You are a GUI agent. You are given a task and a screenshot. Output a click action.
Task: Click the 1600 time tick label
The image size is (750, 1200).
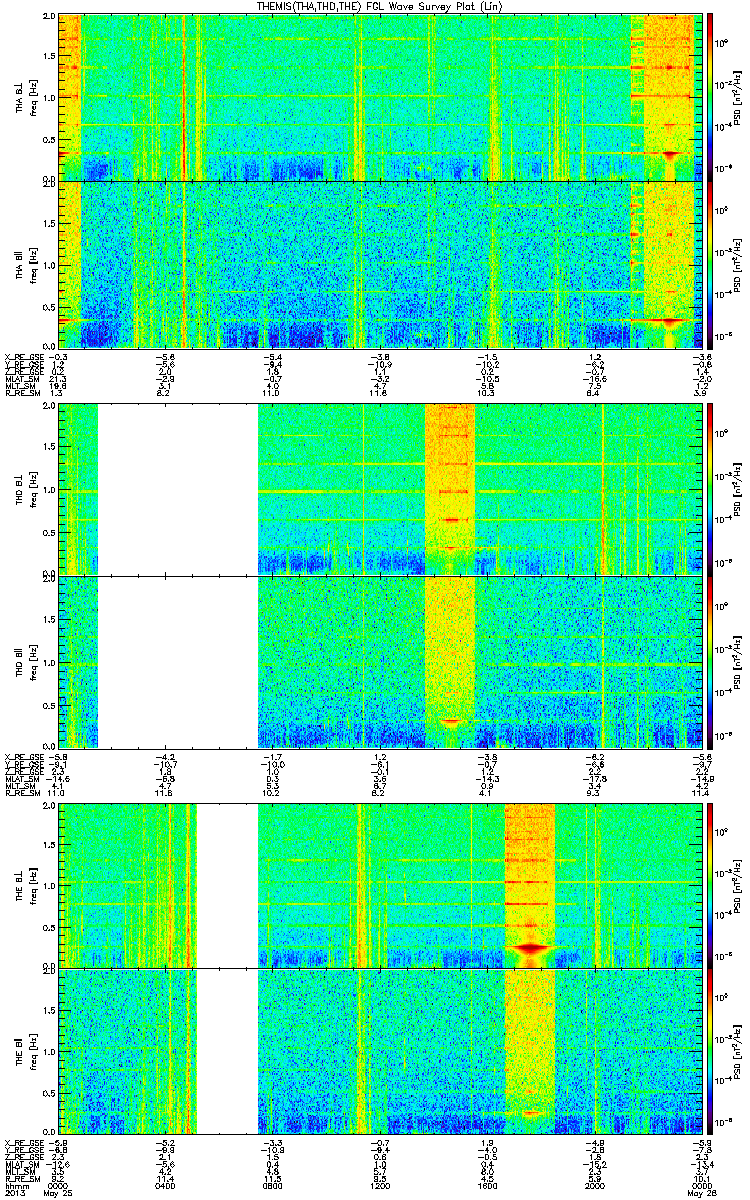pyautogui.click(x=486, y=1186)
